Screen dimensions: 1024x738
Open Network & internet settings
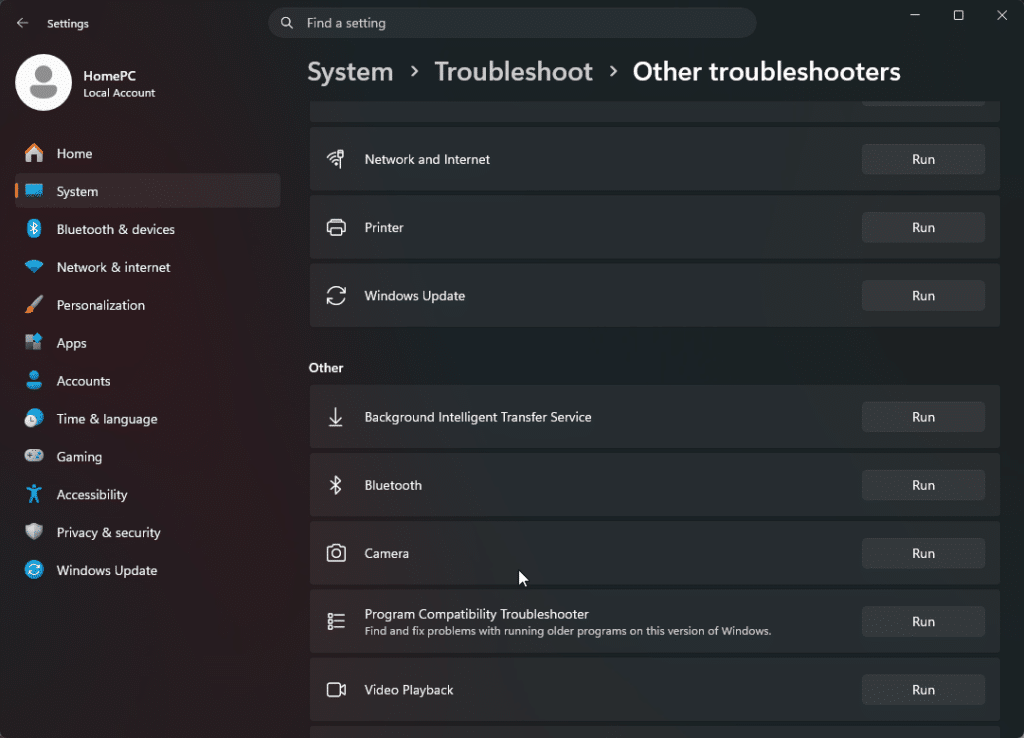pyautogui.click(x=148, y=266)
